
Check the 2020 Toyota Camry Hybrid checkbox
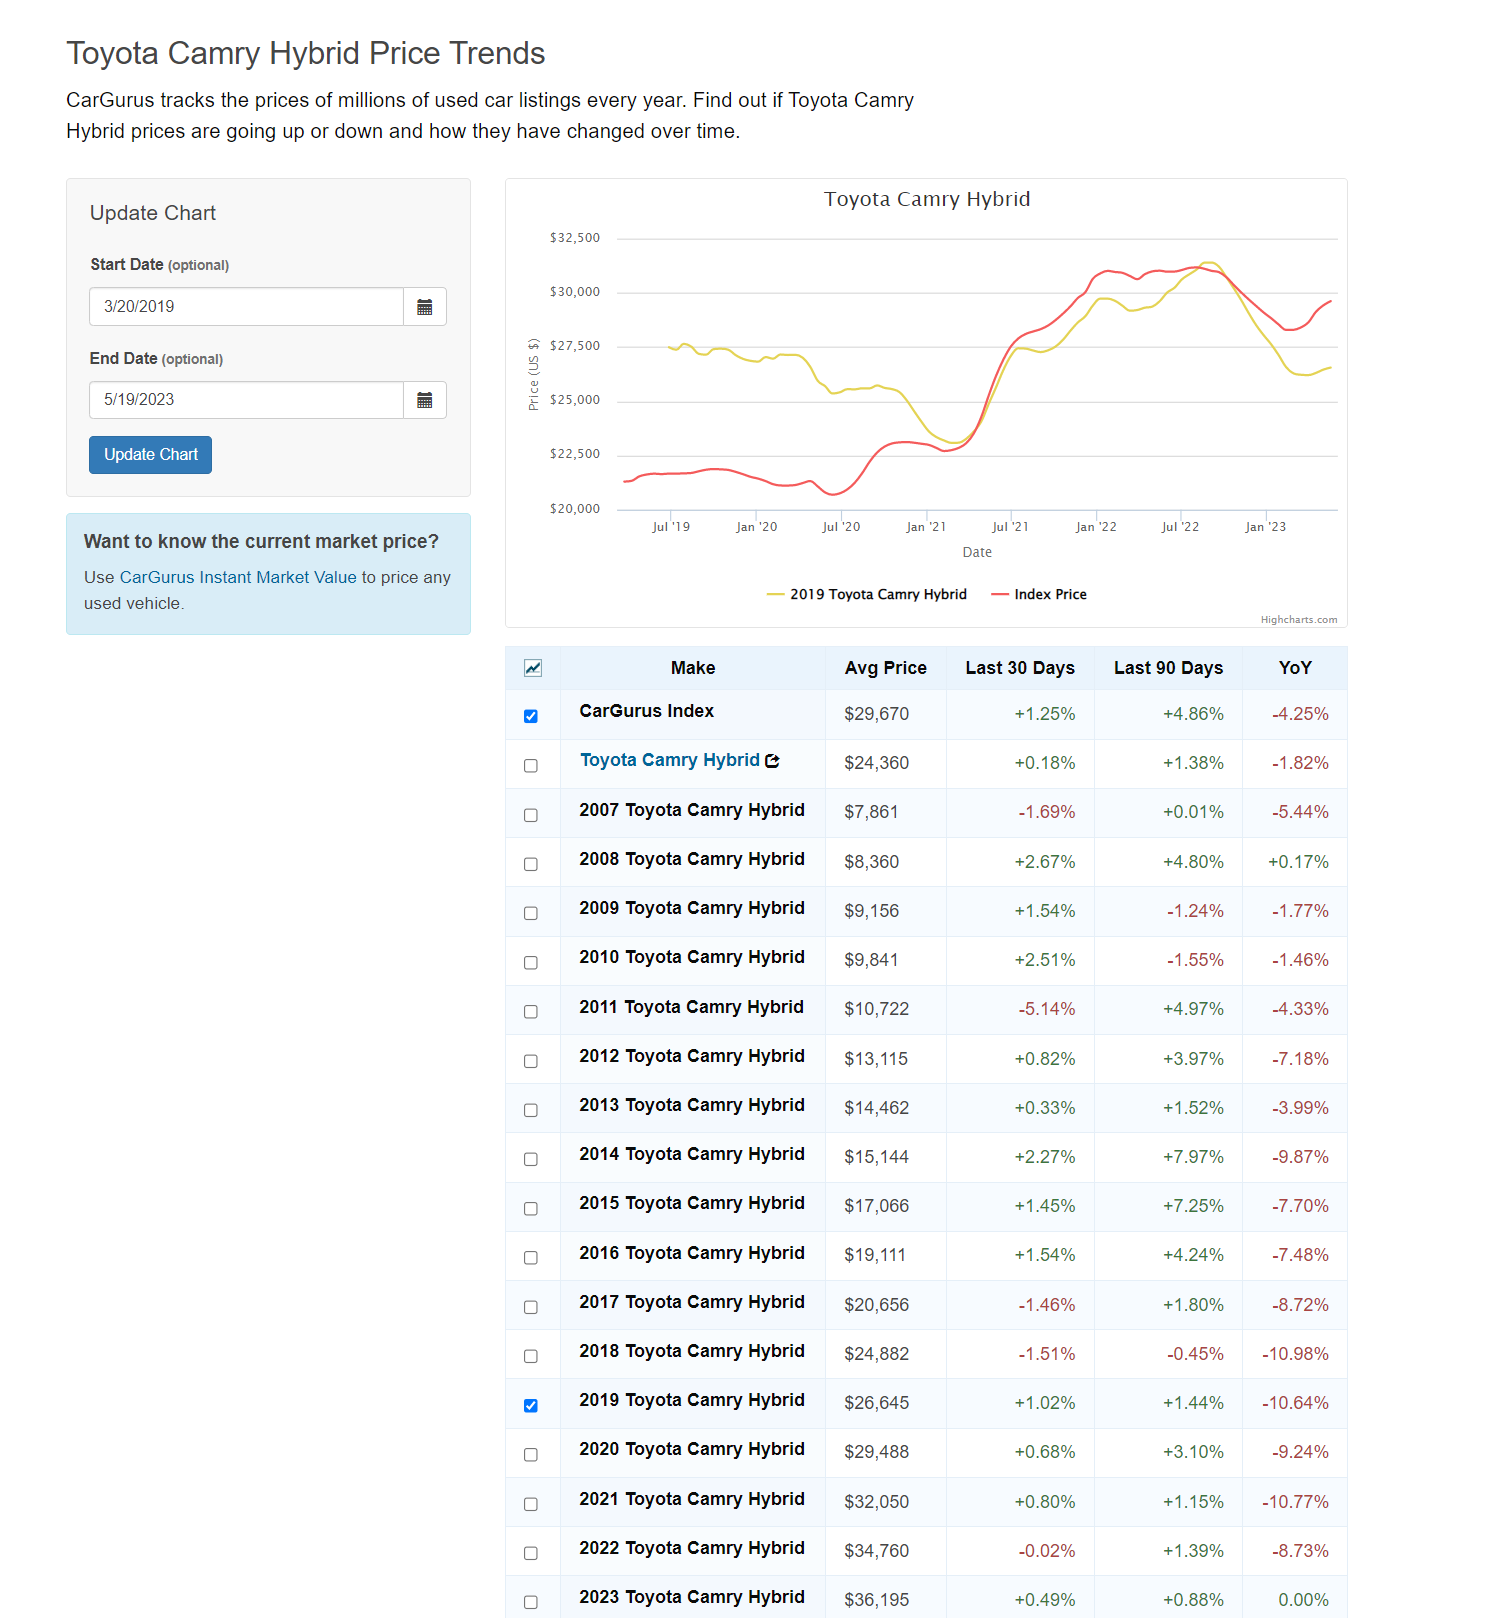[x=531, y=1454]
